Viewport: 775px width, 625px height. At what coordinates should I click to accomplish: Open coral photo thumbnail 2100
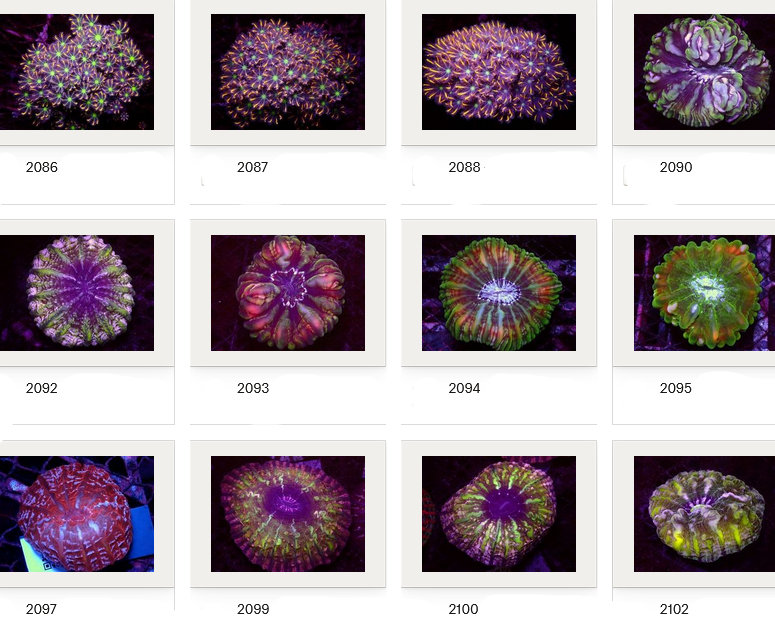click(x=499, y=514)
